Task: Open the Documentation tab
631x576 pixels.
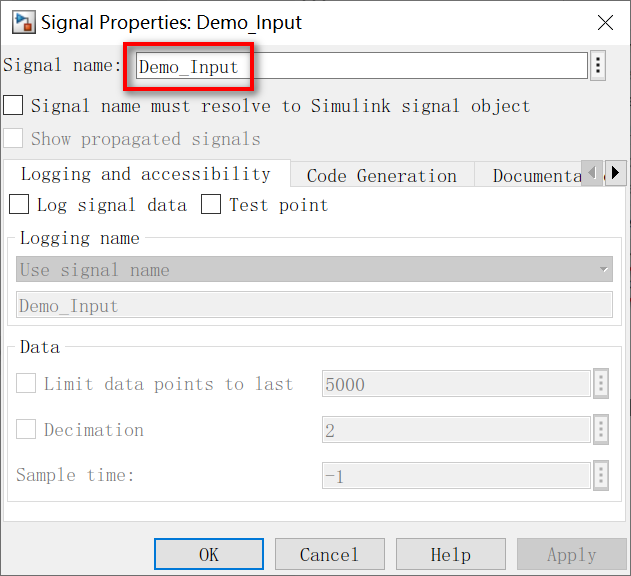Action: coord(537,175)
